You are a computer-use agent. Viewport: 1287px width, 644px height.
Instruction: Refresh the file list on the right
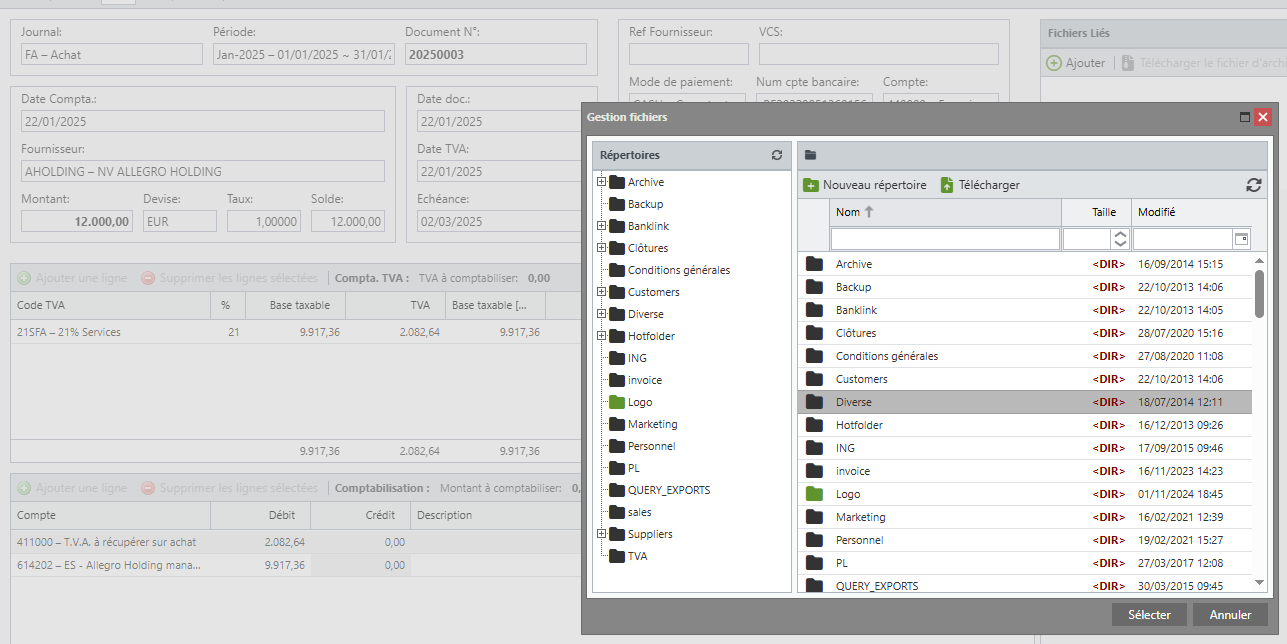click(1253, 185)
